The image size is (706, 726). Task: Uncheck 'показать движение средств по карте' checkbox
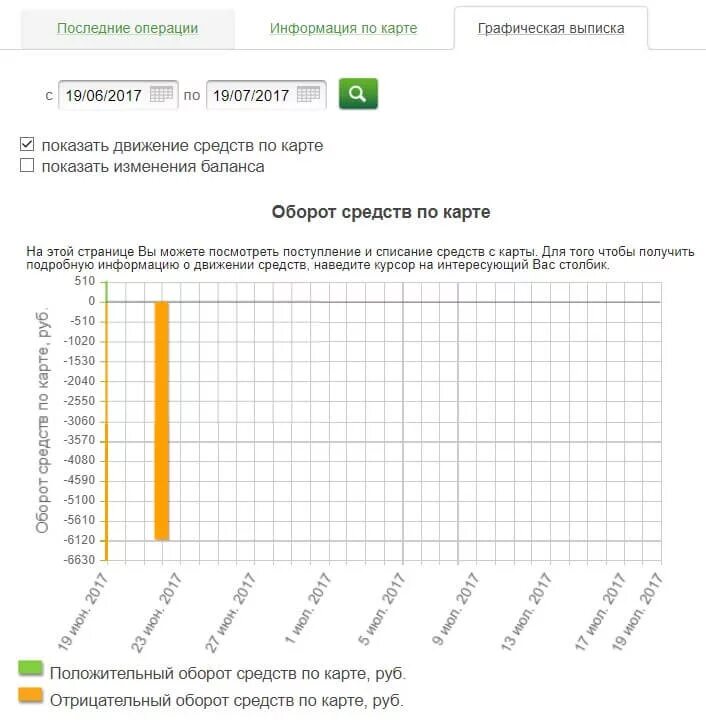pos(27,144)
